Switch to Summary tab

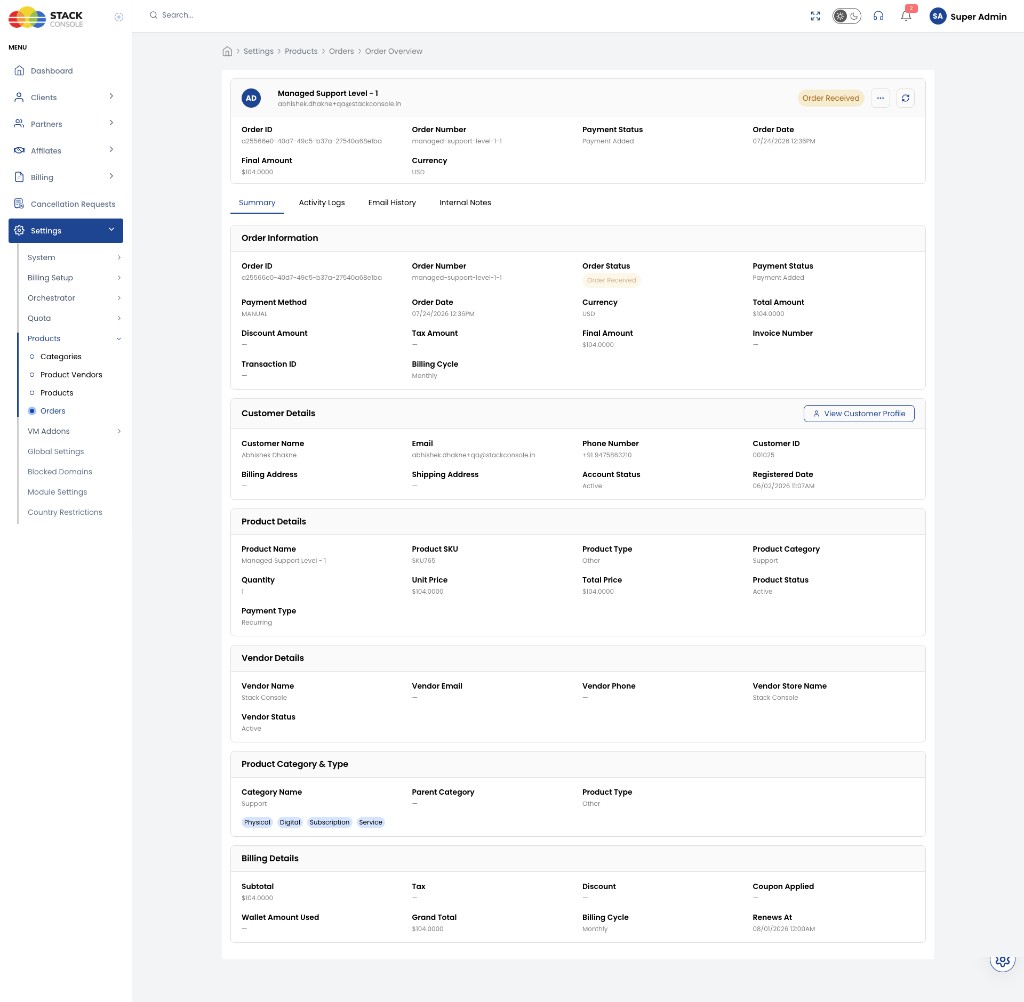pos(257,202)
